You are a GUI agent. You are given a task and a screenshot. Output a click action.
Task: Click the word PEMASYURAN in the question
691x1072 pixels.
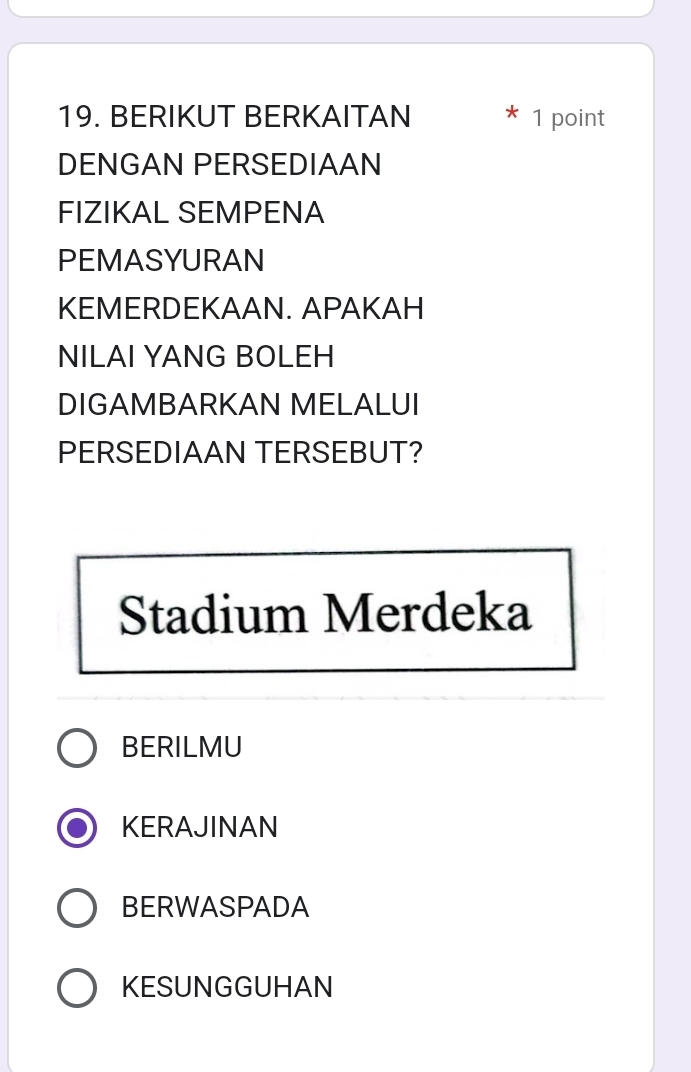point(161,261)
